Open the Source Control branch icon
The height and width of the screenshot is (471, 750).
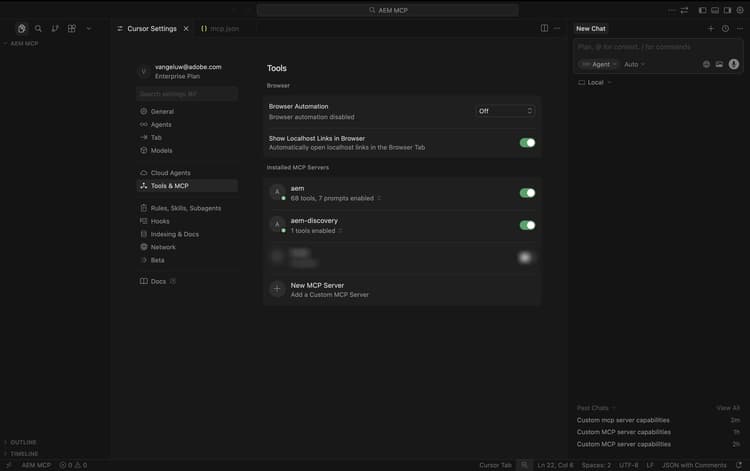(x=55, y=29)
